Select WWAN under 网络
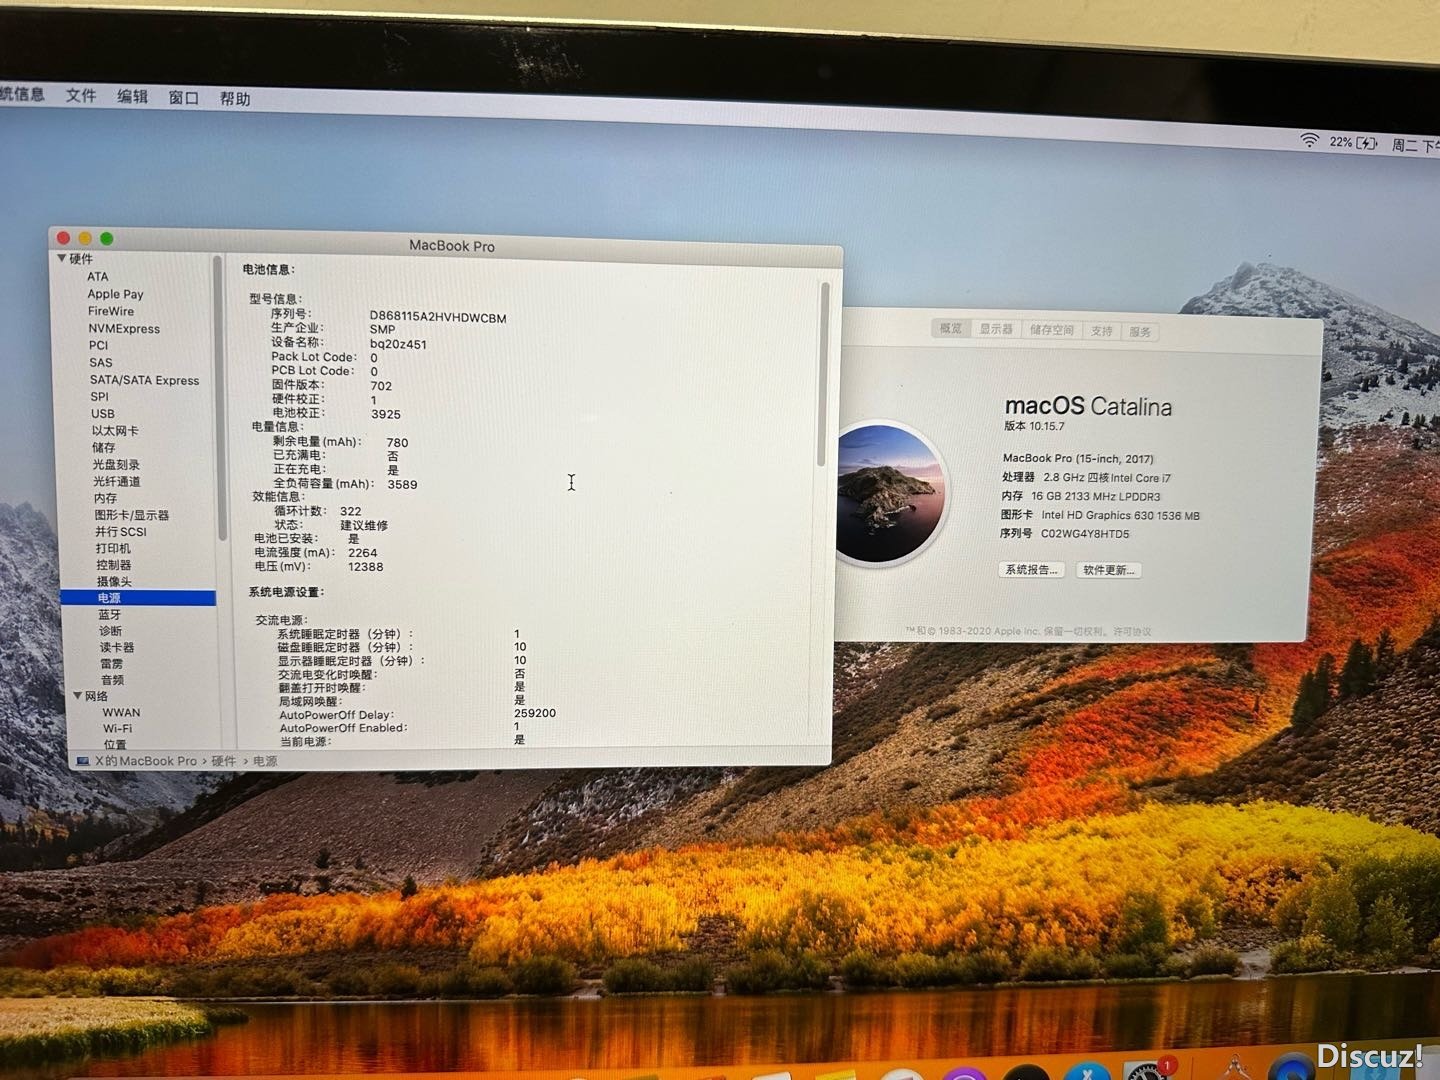 pyautogui.click(x=121, y=712)
